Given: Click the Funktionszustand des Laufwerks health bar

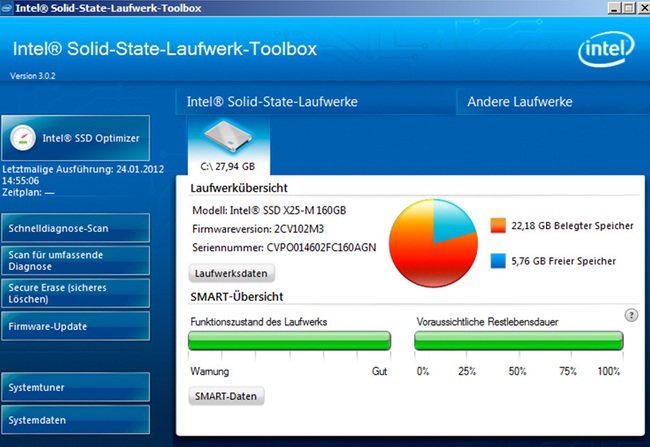Looking at the screenshot, I should [289, 340].
